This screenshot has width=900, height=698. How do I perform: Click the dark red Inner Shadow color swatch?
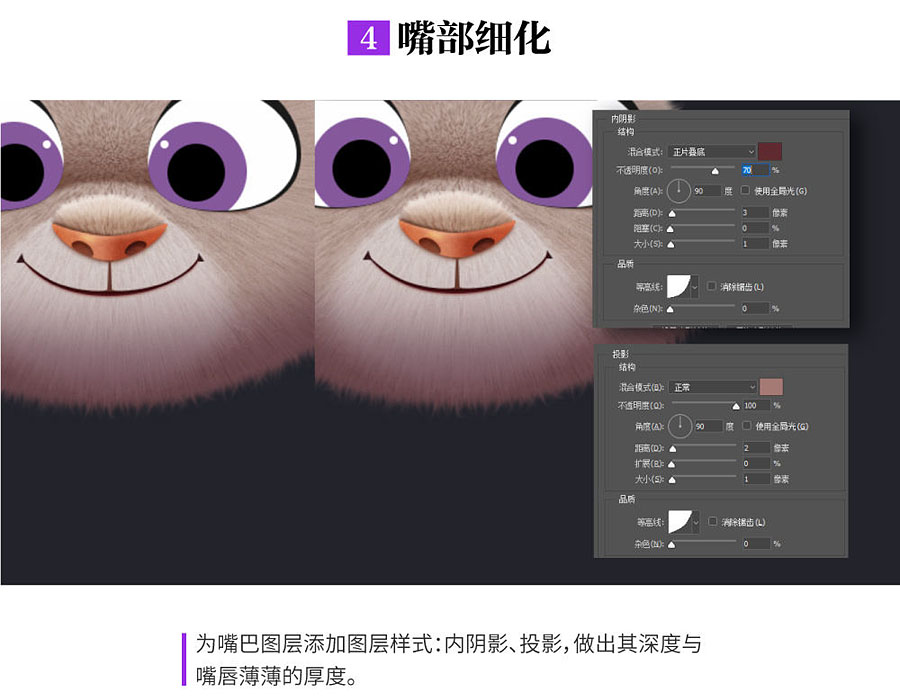(770, 152)
